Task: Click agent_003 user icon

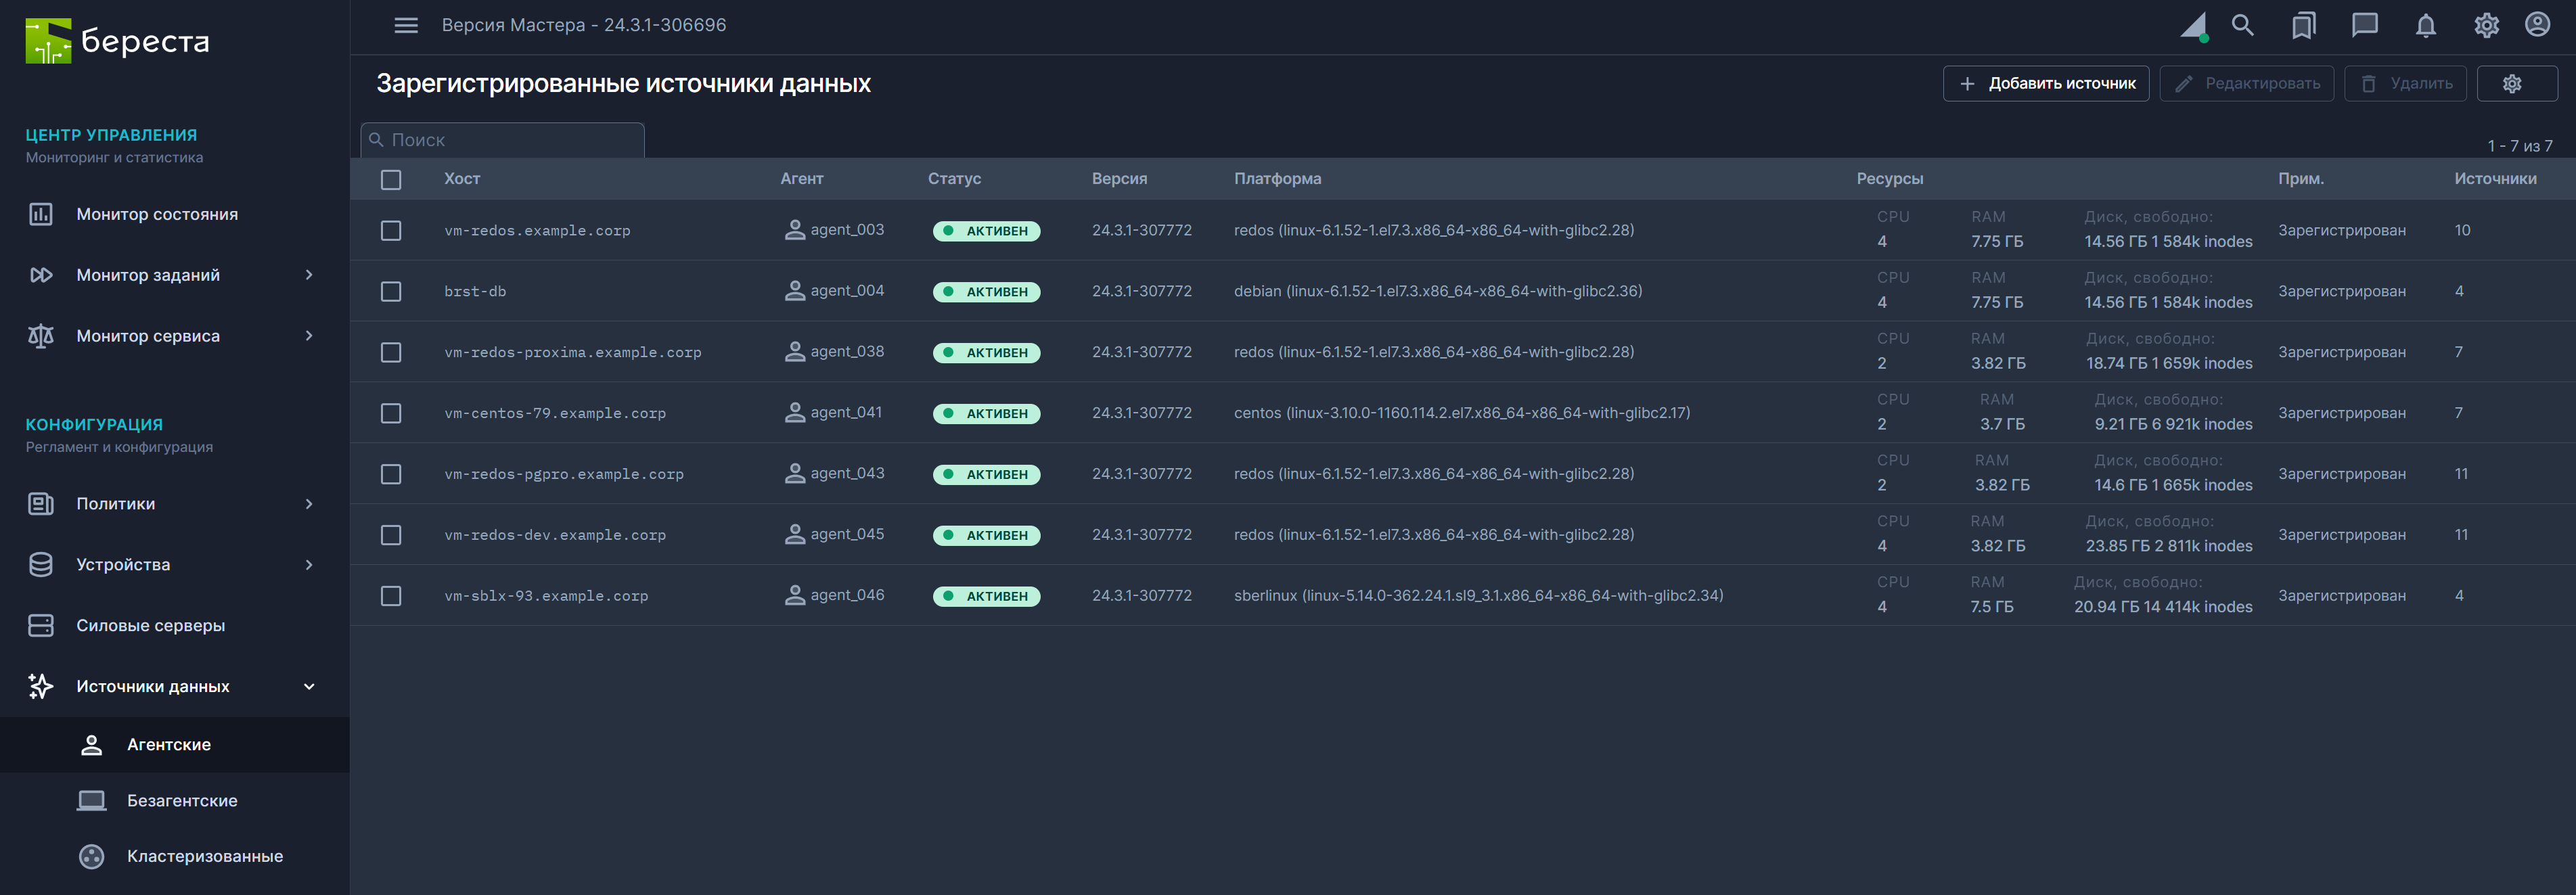Action: (x=794, y=230)
